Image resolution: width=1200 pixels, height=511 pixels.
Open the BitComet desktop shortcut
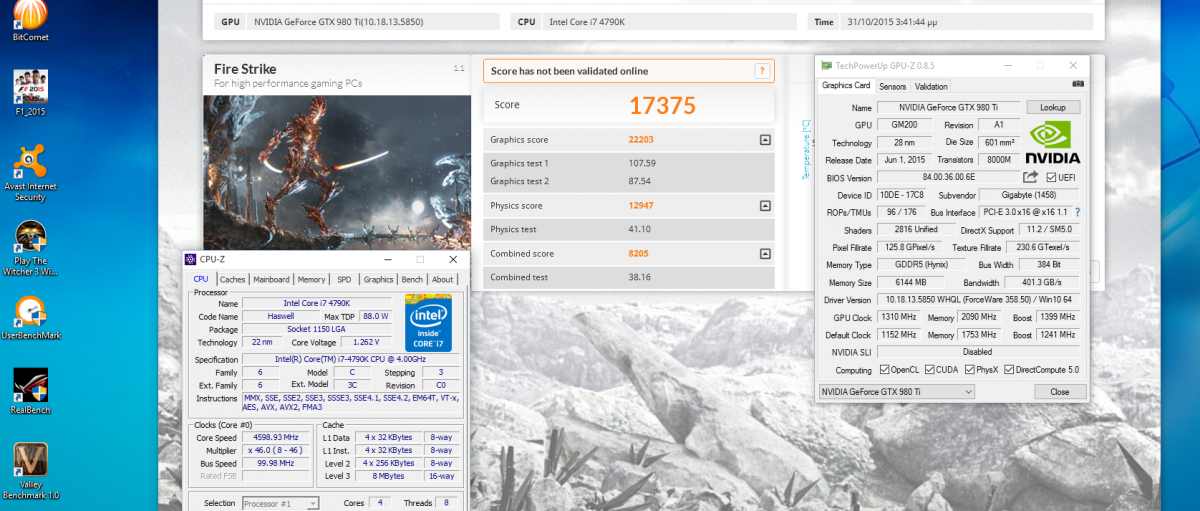pyautogui.click(x=31, y=20)
